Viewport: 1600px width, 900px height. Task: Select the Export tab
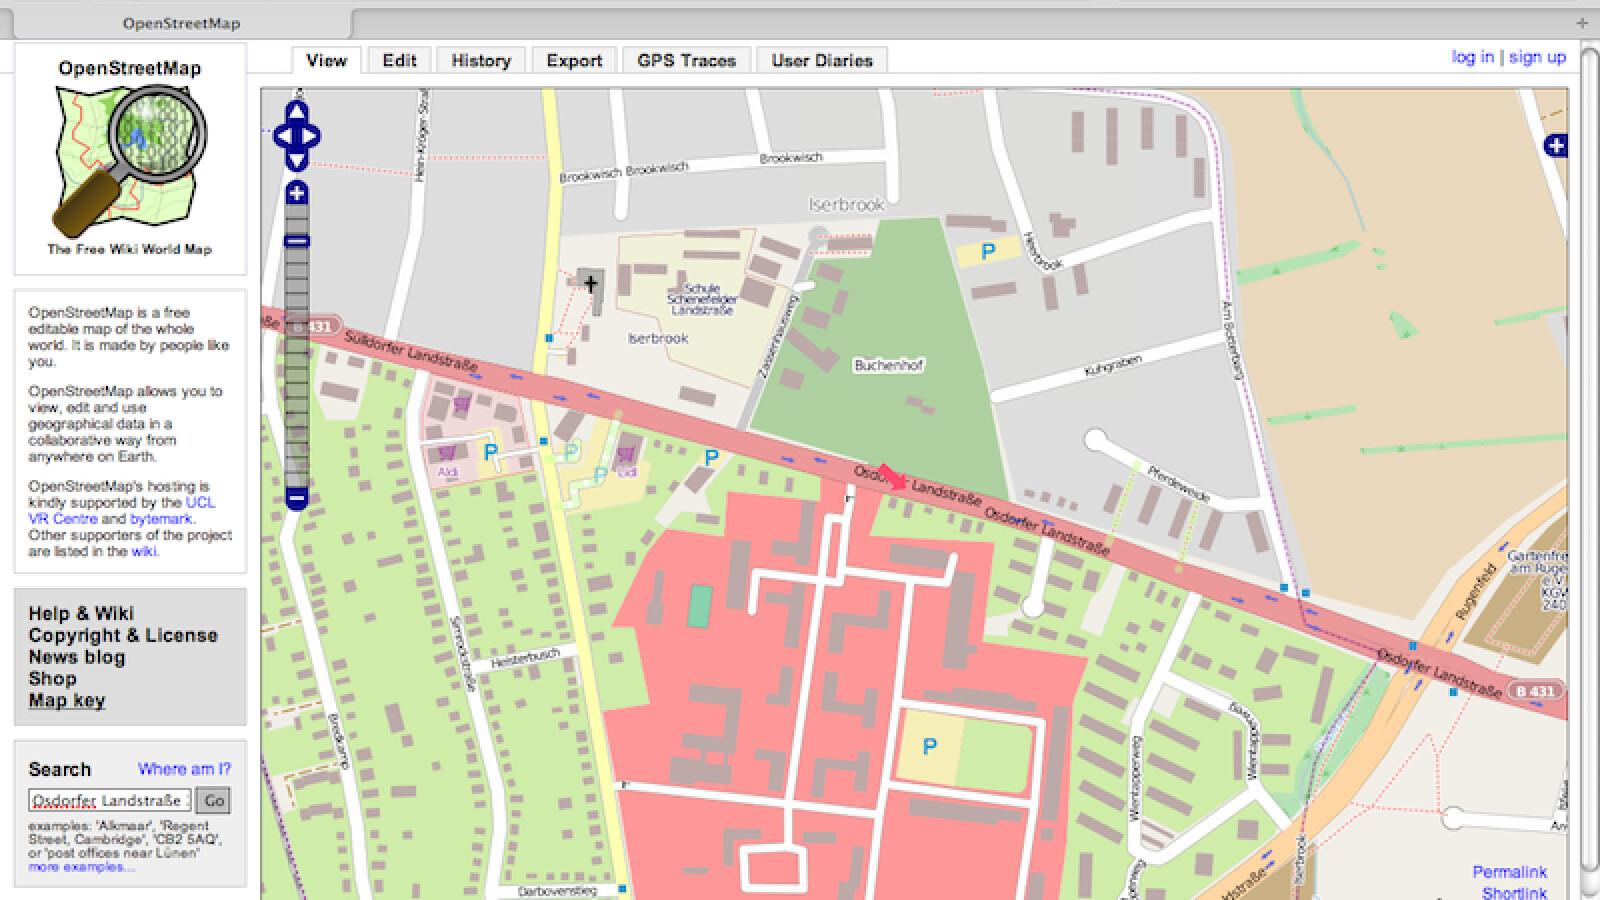coord(574,61)
